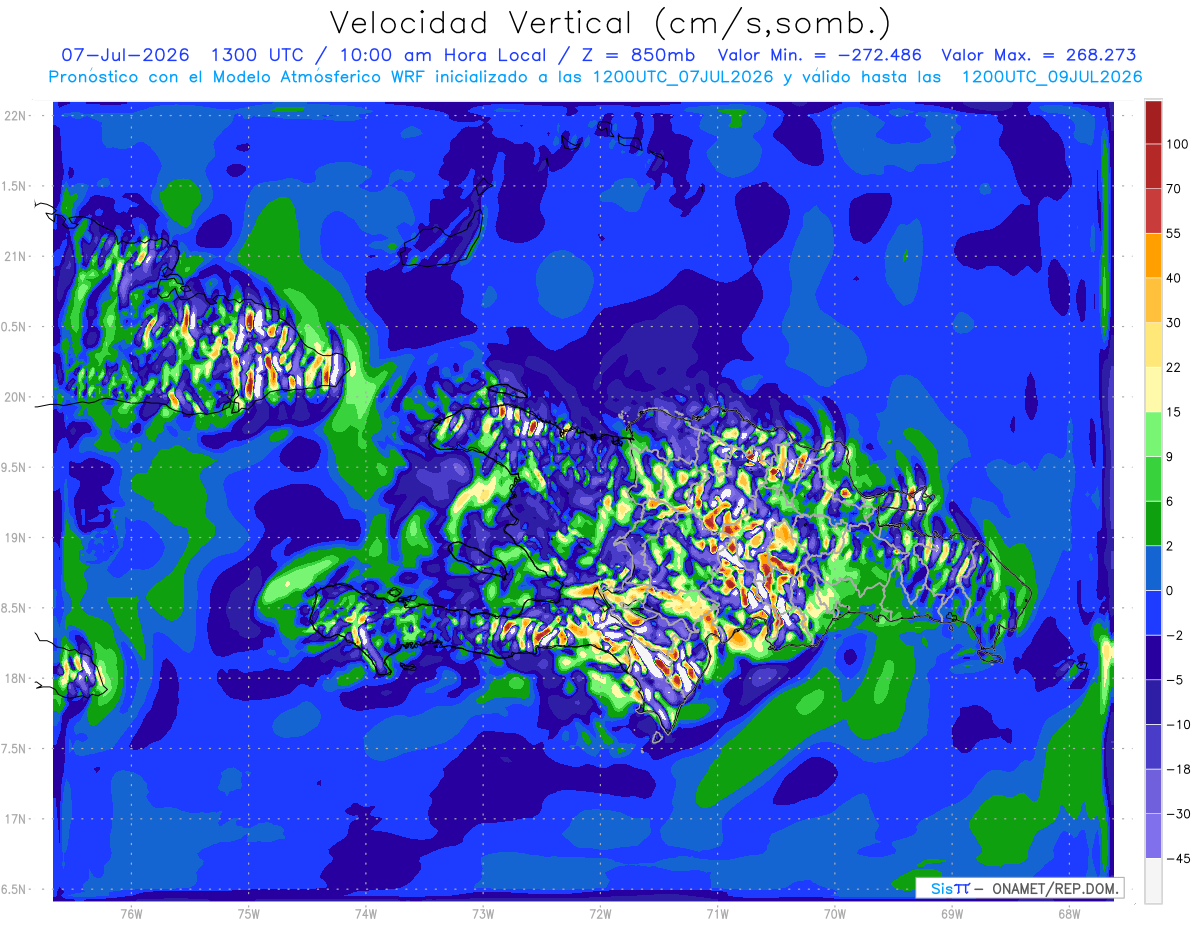Click the '20N' latitude label
This screenshot has height=927, width=1200.
(15, 397)
